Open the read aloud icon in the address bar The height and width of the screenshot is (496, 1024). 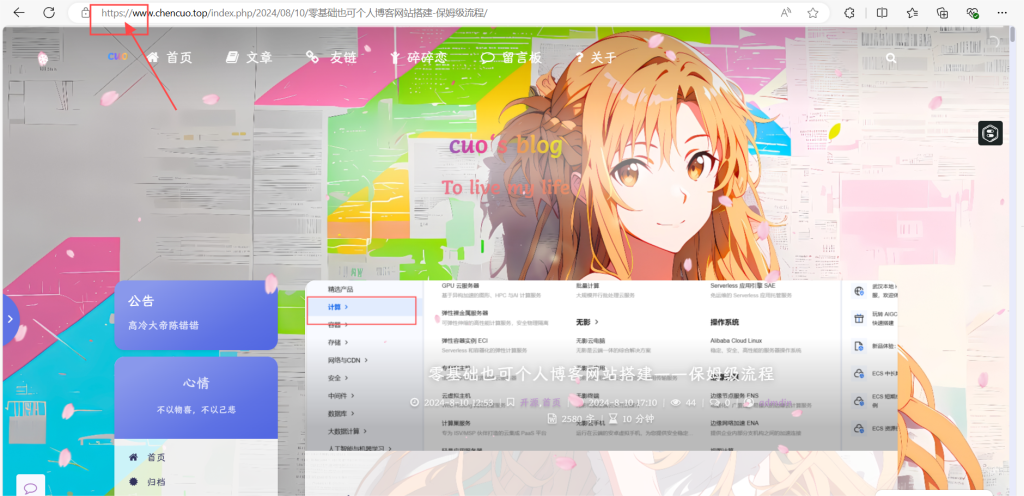(786, 13)
